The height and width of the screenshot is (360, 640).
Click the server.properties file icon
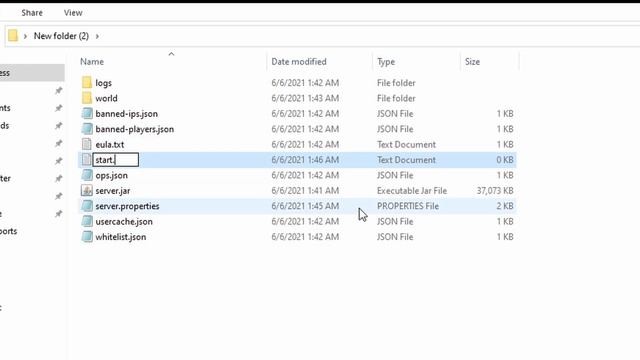87,206
